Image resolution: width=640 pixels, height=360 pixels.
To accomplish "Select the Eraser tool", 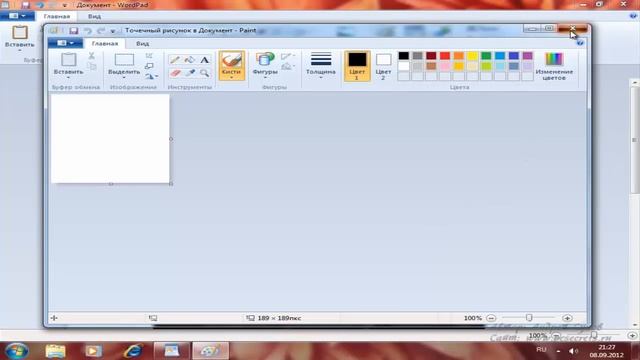I will point(175,73).
